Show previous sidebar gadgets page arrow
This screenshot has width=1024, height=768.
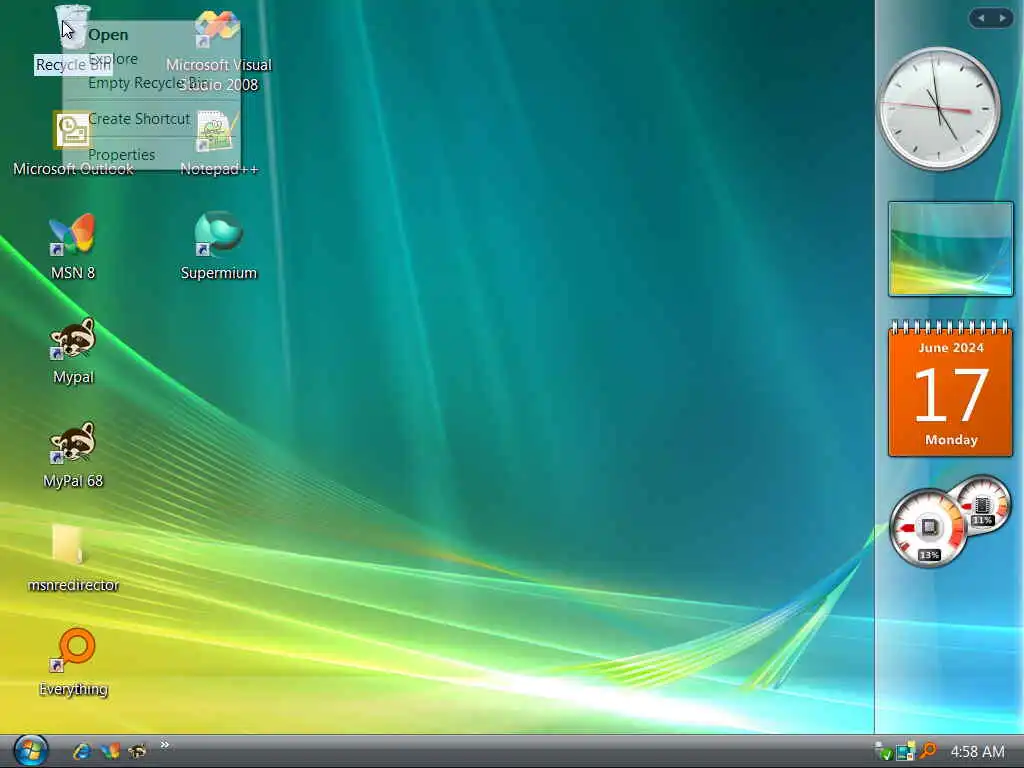pyautogui.click(x=980, y=18)
